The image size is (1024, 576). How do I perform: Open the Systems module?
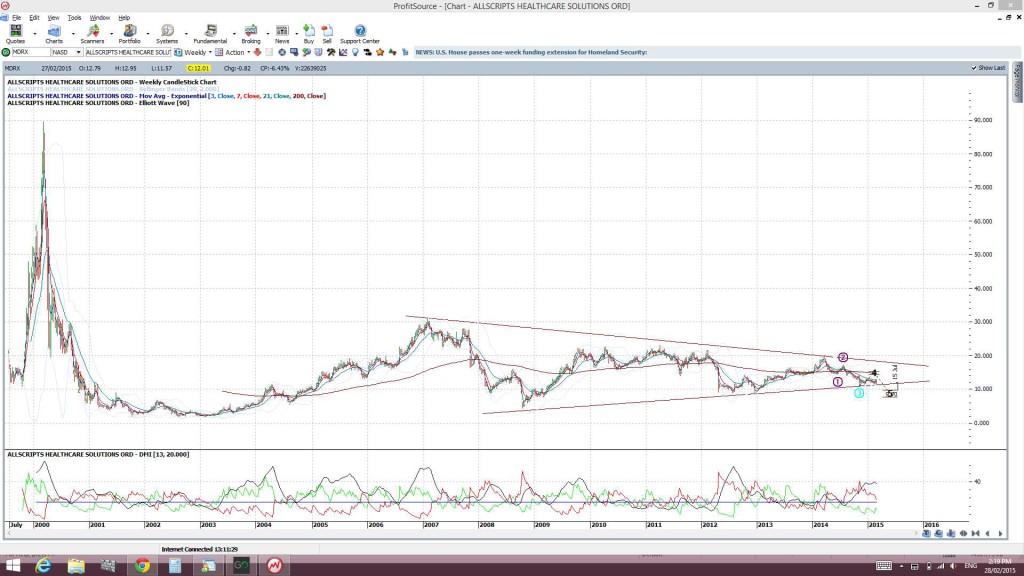[167, 34]
